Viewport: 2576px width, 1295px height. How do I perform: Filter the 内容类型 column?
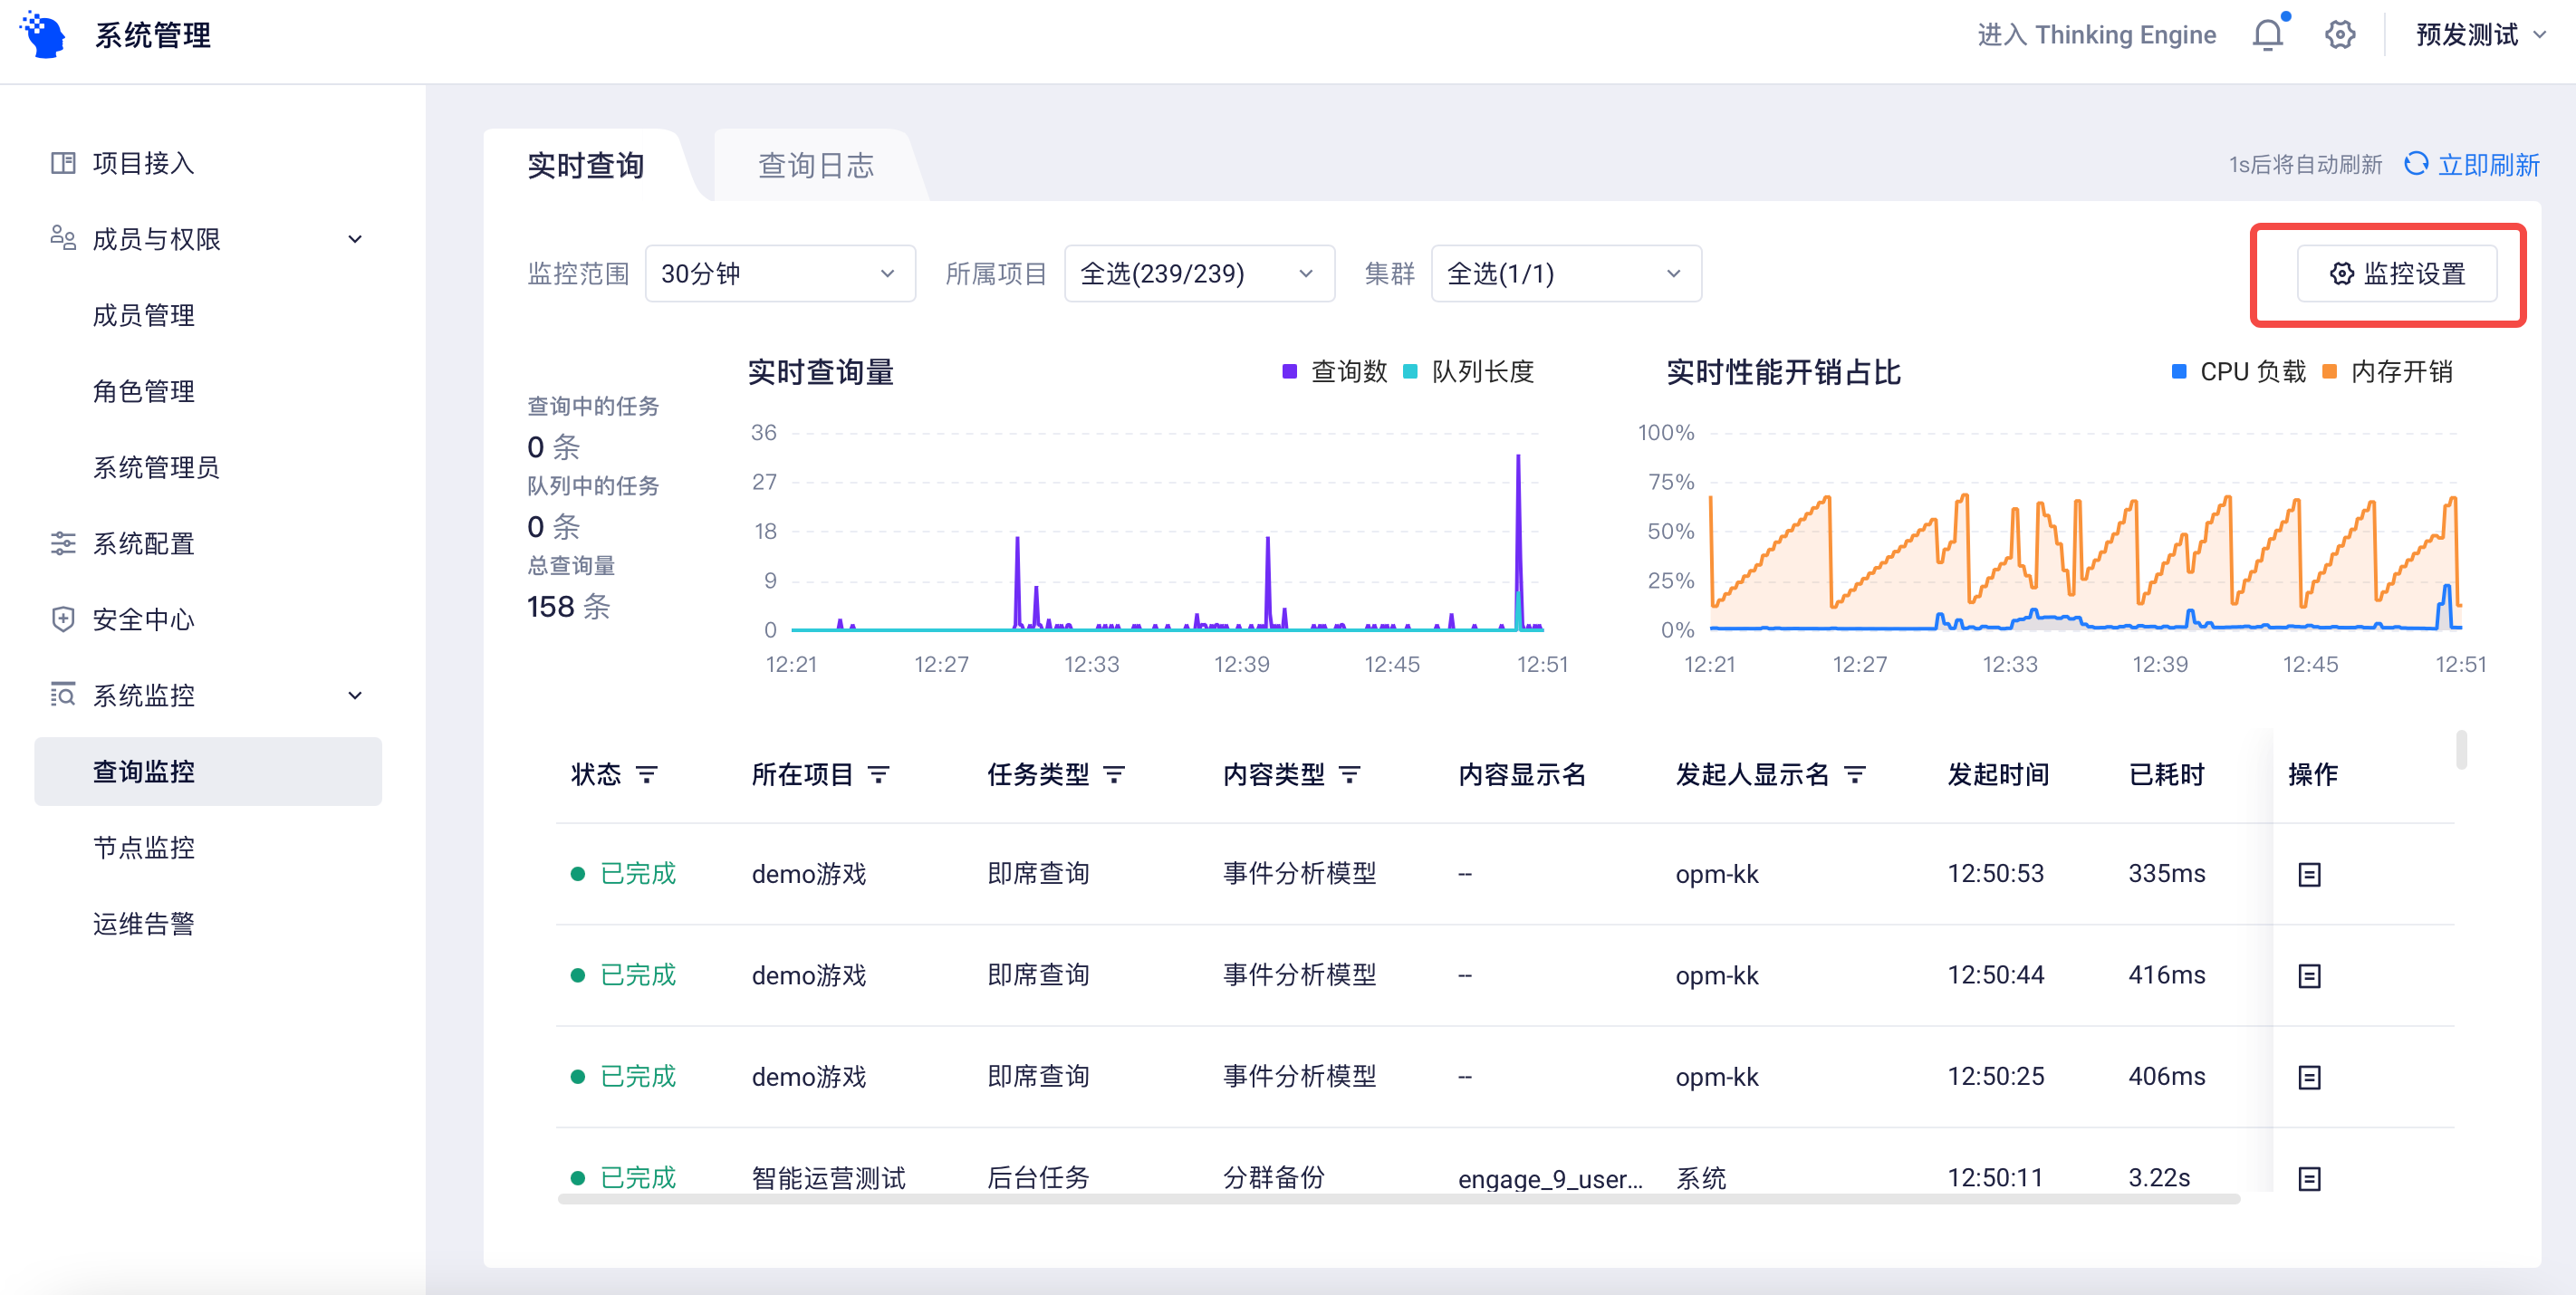tap(1349, 774)
